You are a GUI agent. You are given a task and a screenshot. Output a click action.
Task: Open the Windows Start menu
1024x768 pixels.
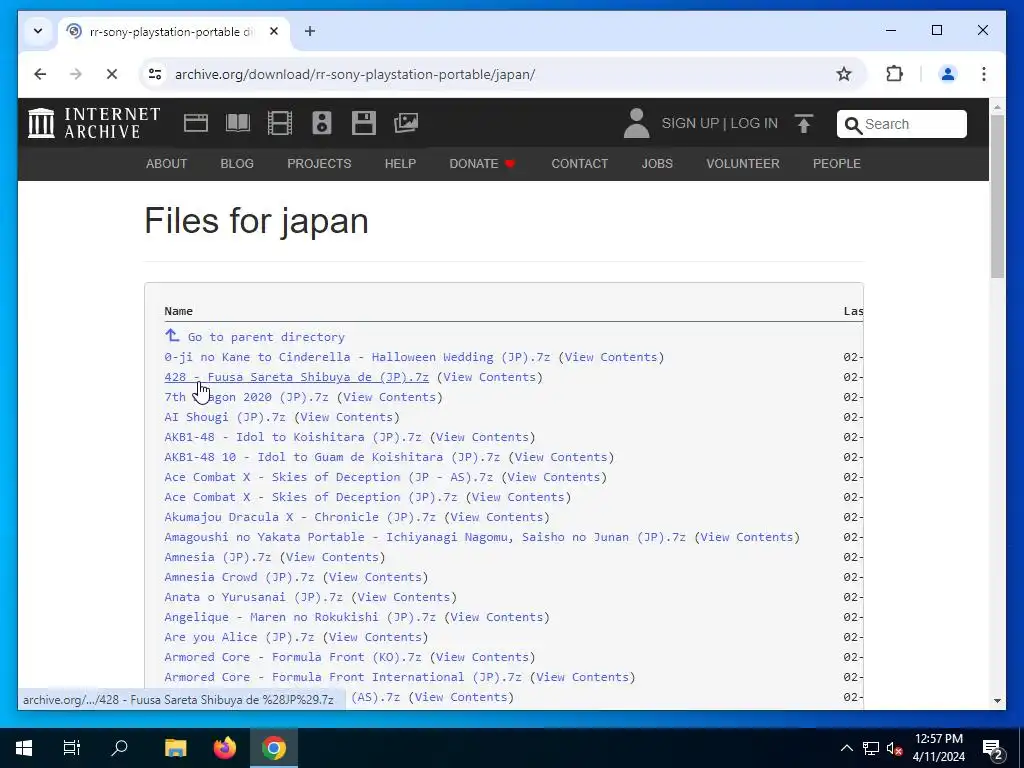click(x=24, y=747)
